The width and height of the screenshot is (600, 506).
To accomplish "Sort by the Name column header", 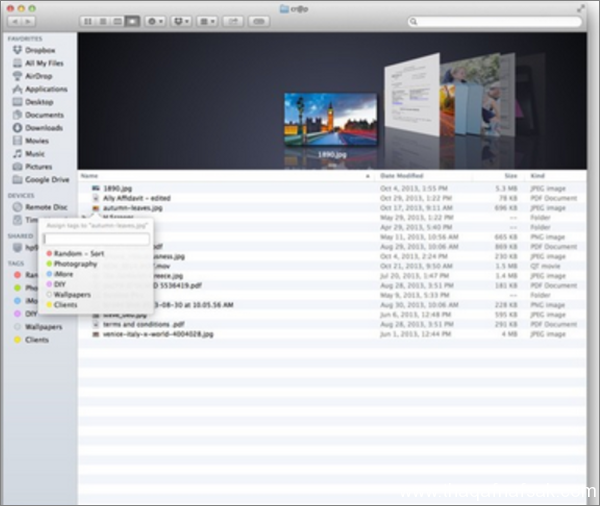I will point(226,176).
